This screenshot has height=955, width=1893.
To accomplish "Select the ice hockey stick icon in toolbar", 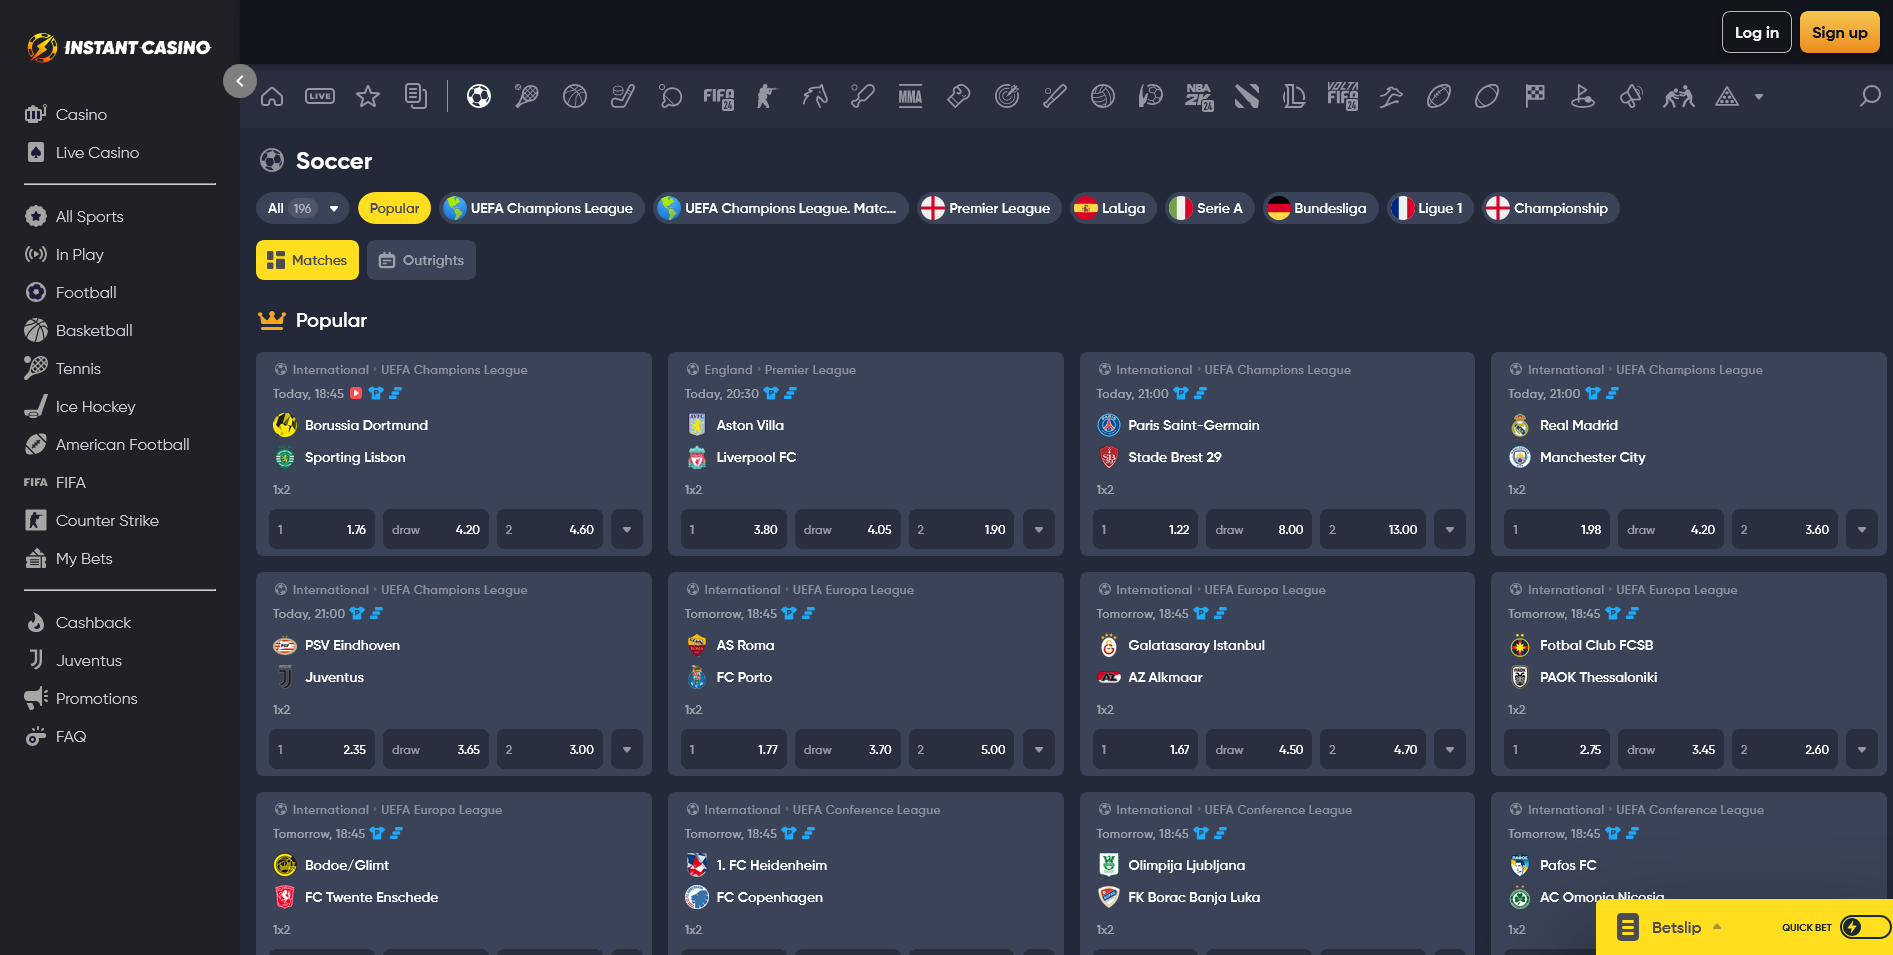I will 623,97.
